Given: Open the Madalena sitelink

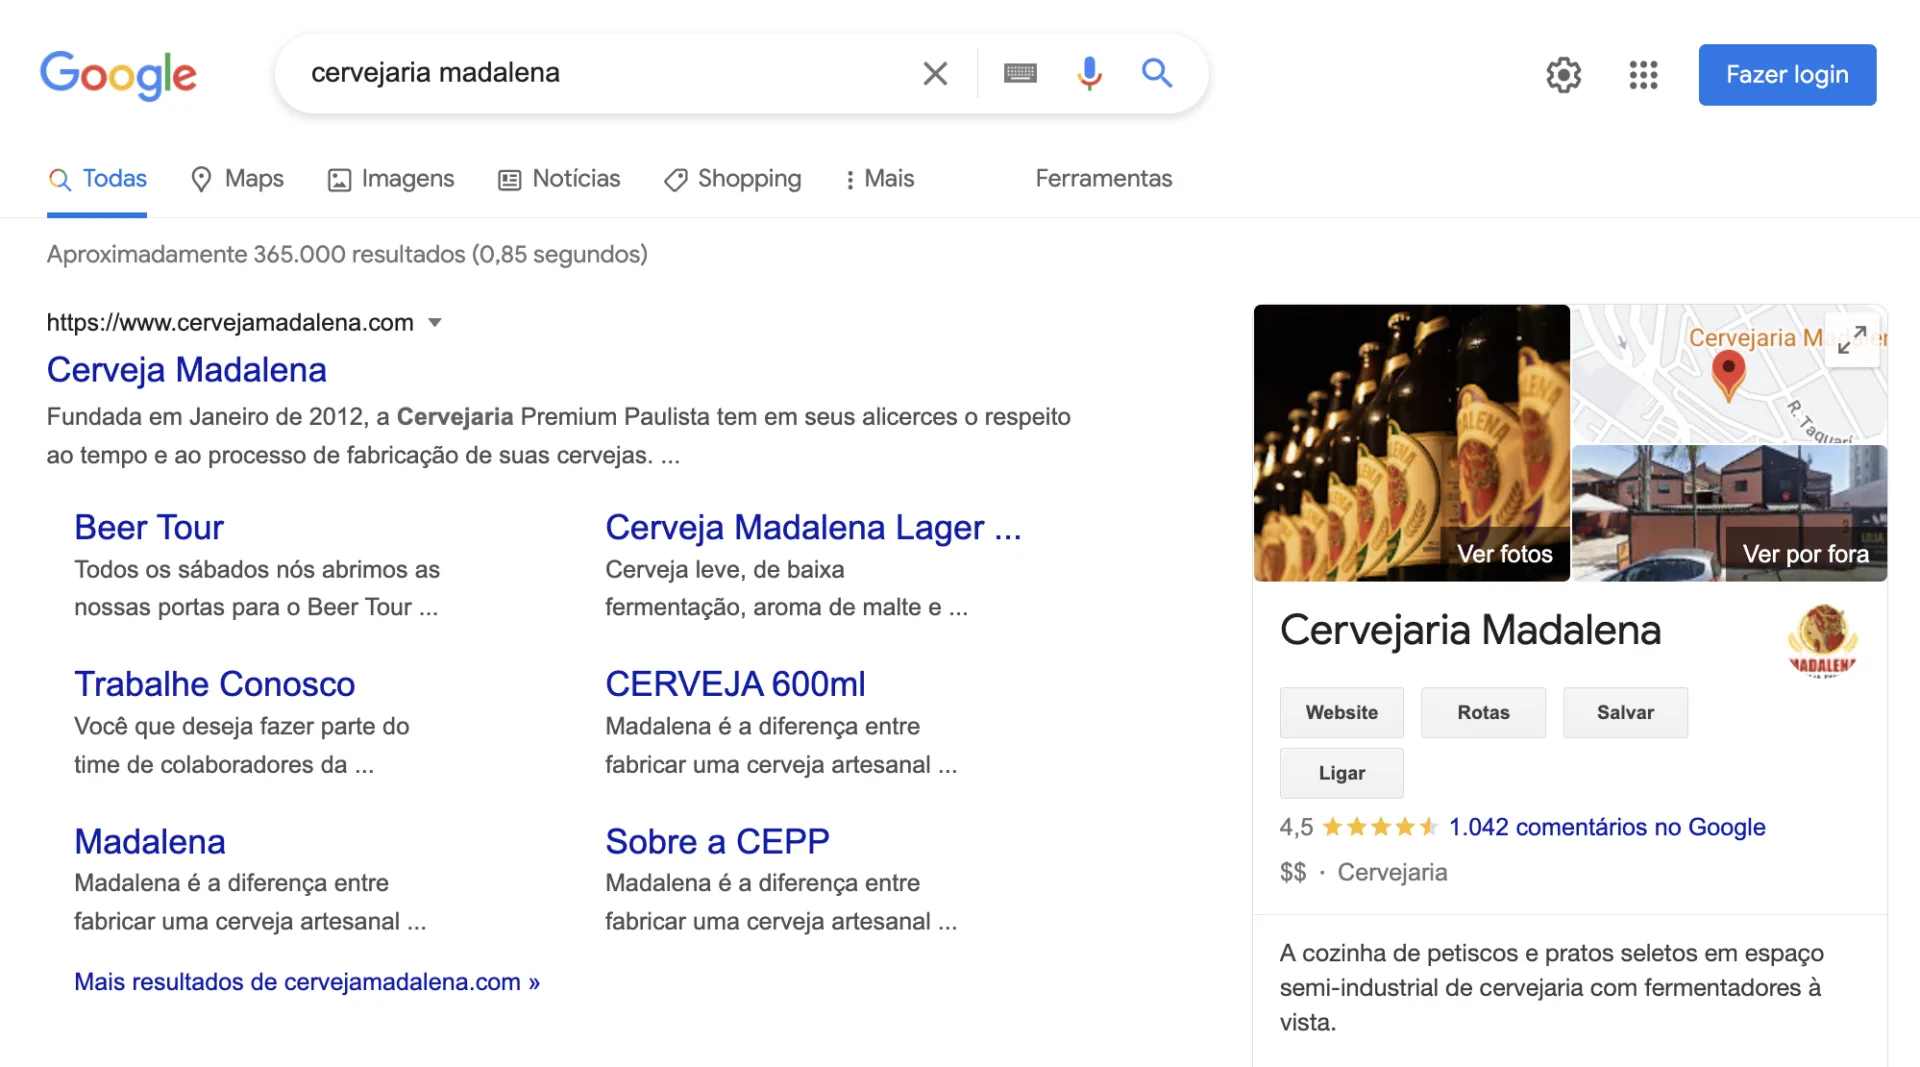Looking at the screenshot, I should tap(150, 842).
